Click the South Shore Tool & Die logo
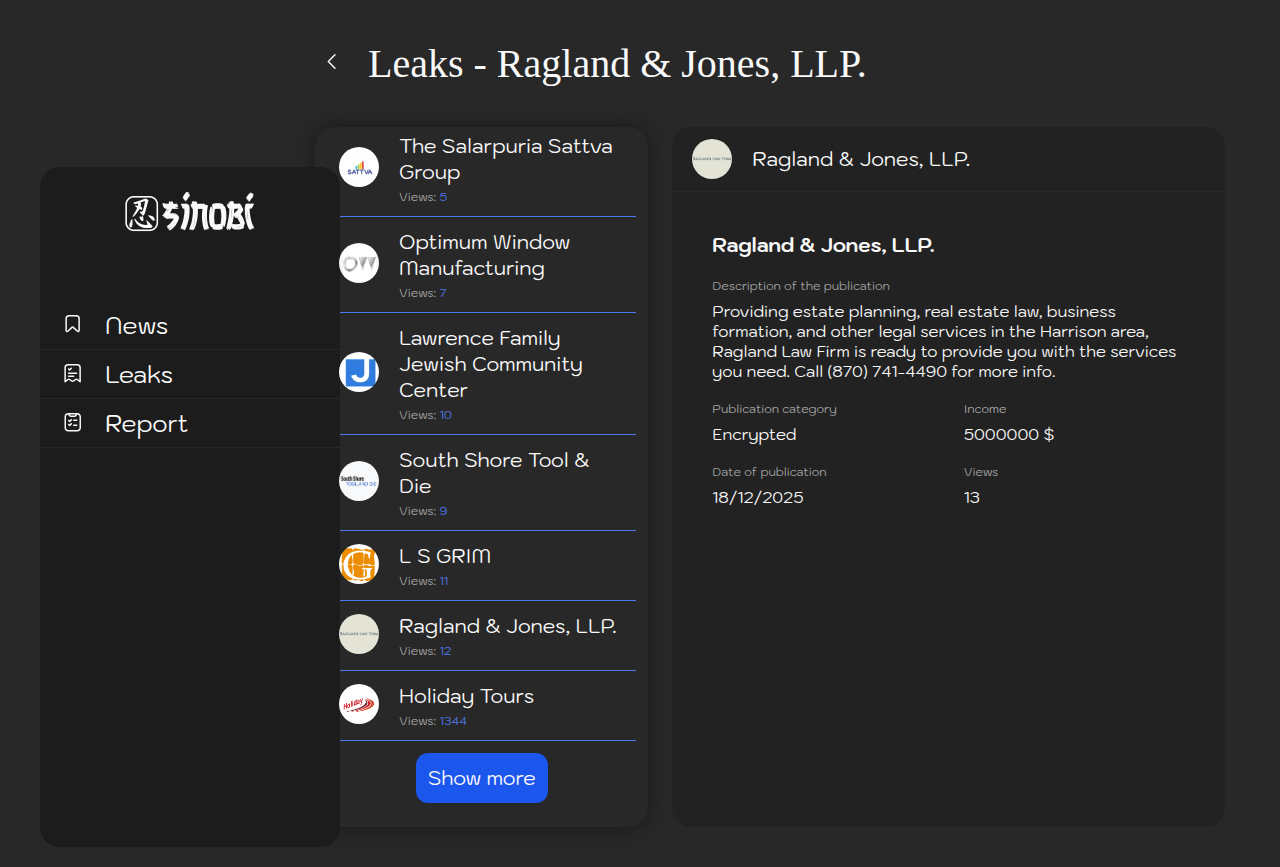1280x867 pixels. click(x=359, y=481)
